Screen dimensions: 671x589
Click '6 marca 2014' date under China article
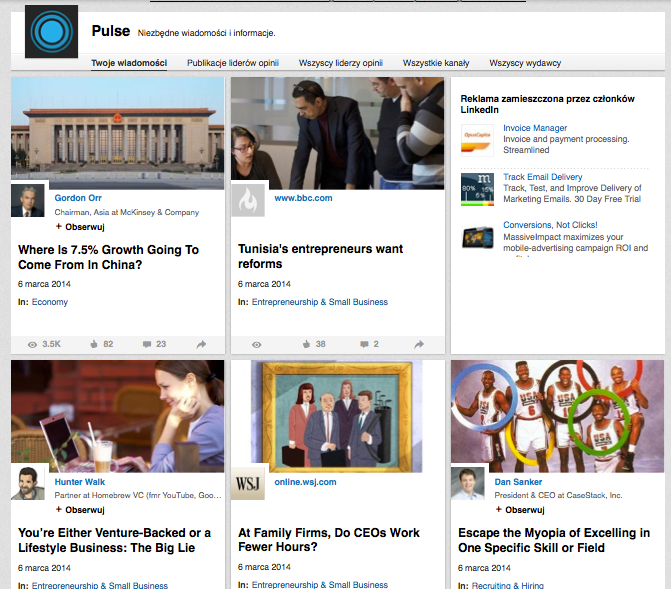coord(44,284)
